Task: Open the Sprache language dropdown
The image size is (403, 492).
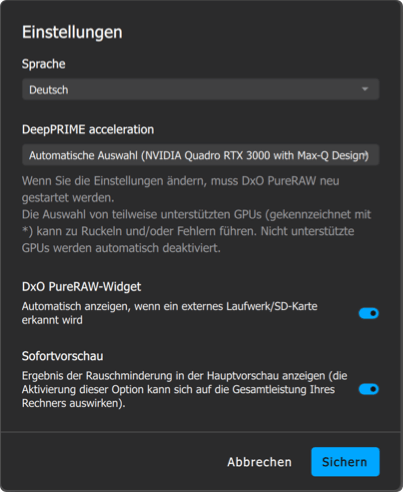Action: [200, 89]
